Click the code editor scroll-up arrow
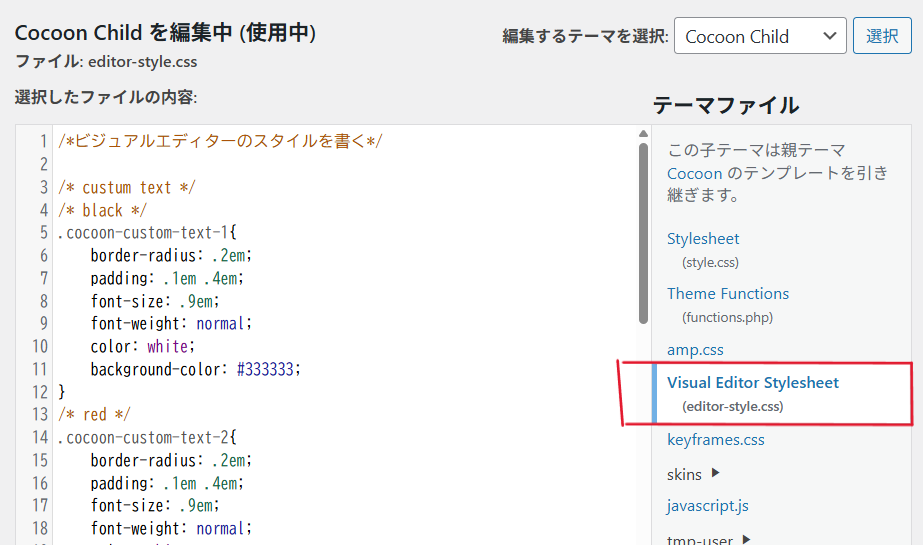This screenshot has height=545, width=923. 643,134
